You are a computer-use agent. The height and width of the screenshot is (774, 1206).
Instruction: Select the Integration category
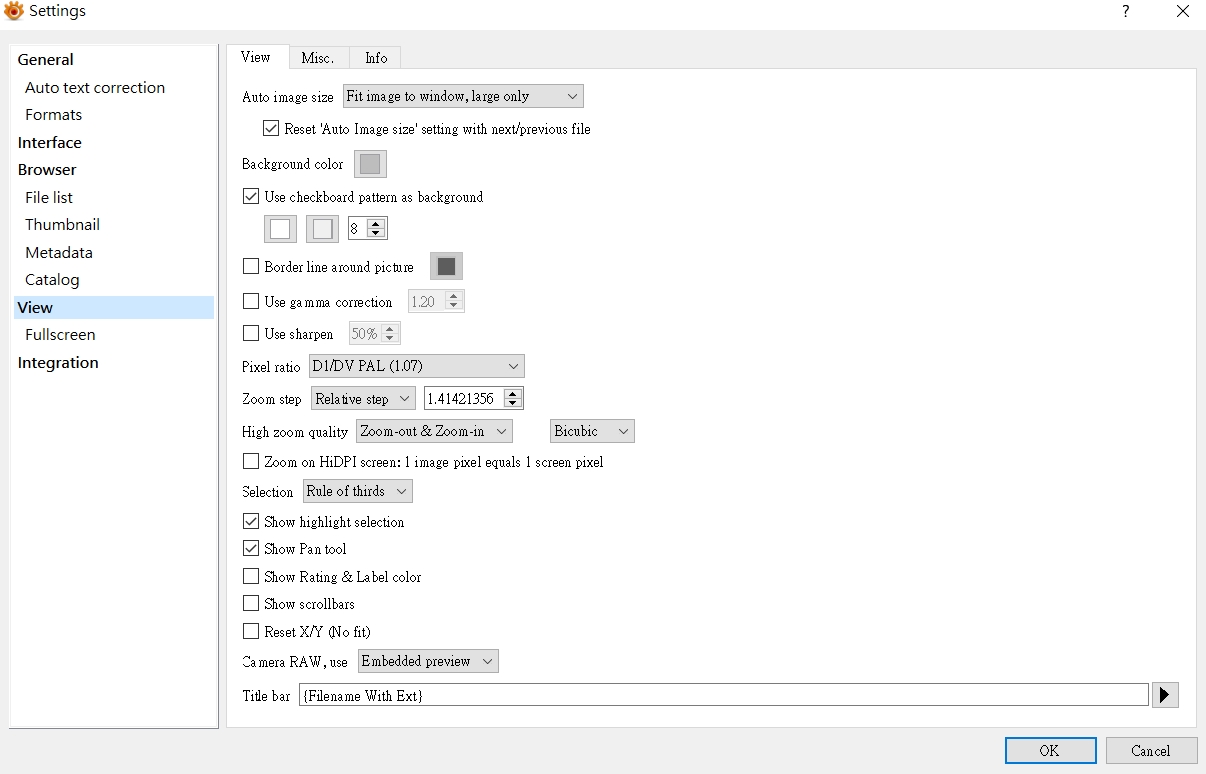(58, 363)
